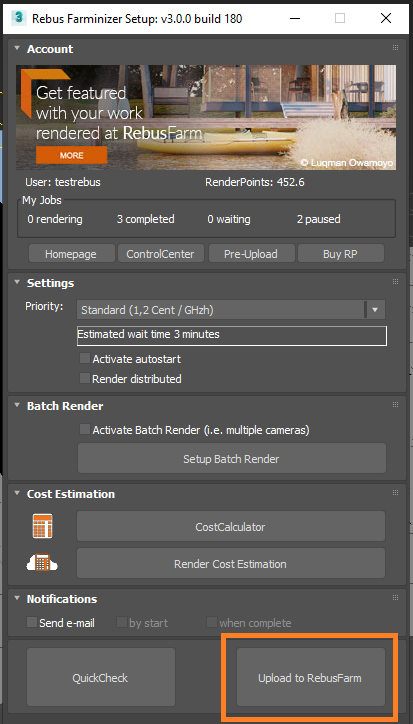Collapse the Notifications rollout

[17, 598]
